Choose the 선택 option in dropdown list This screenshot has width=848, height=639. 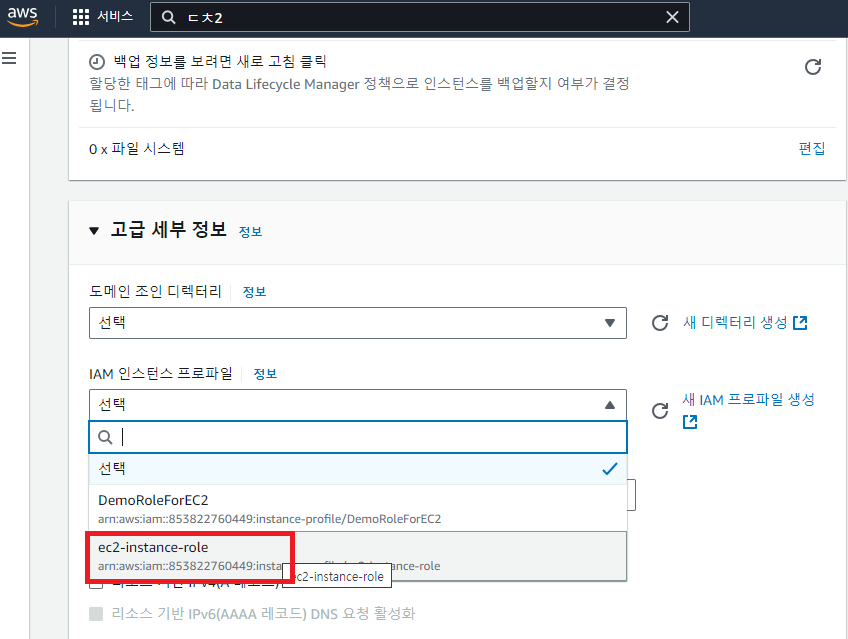tap(357, 469)
